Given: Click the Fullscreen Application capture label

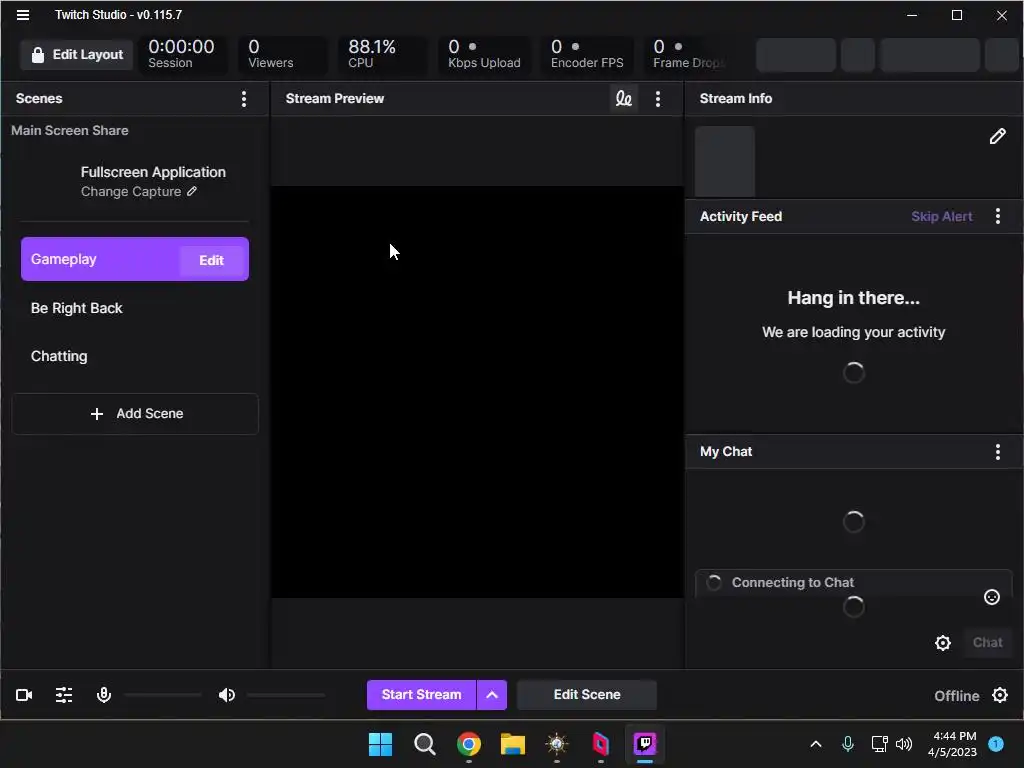Looking at the screenshot, I should pos(153,172).
